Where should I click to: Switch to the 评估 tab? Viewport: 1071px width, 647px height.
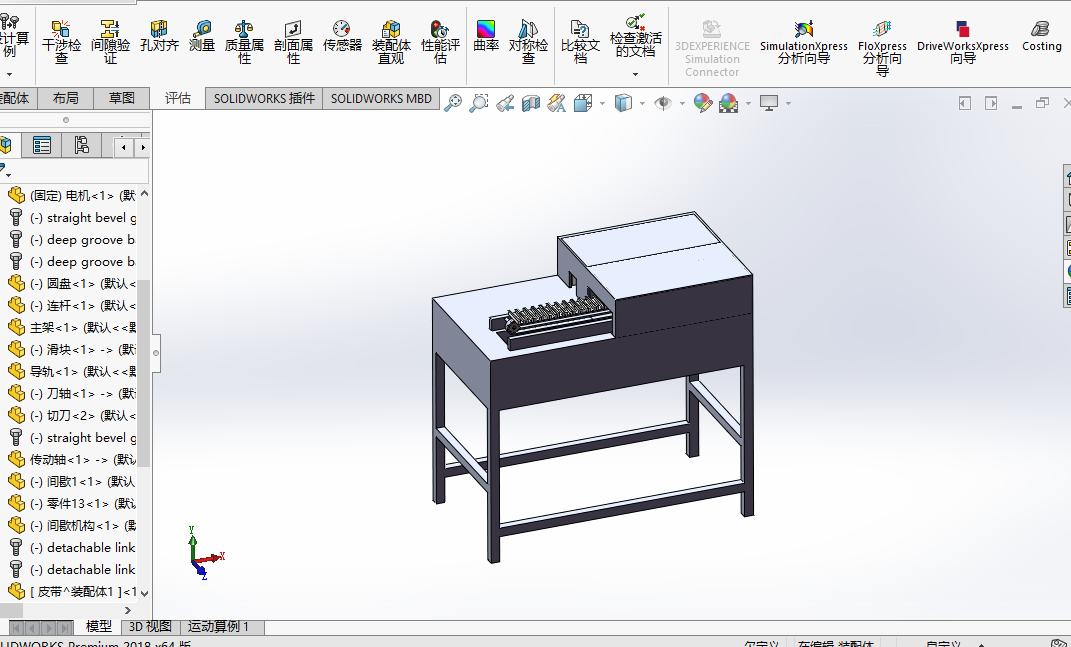click(178, 98)
